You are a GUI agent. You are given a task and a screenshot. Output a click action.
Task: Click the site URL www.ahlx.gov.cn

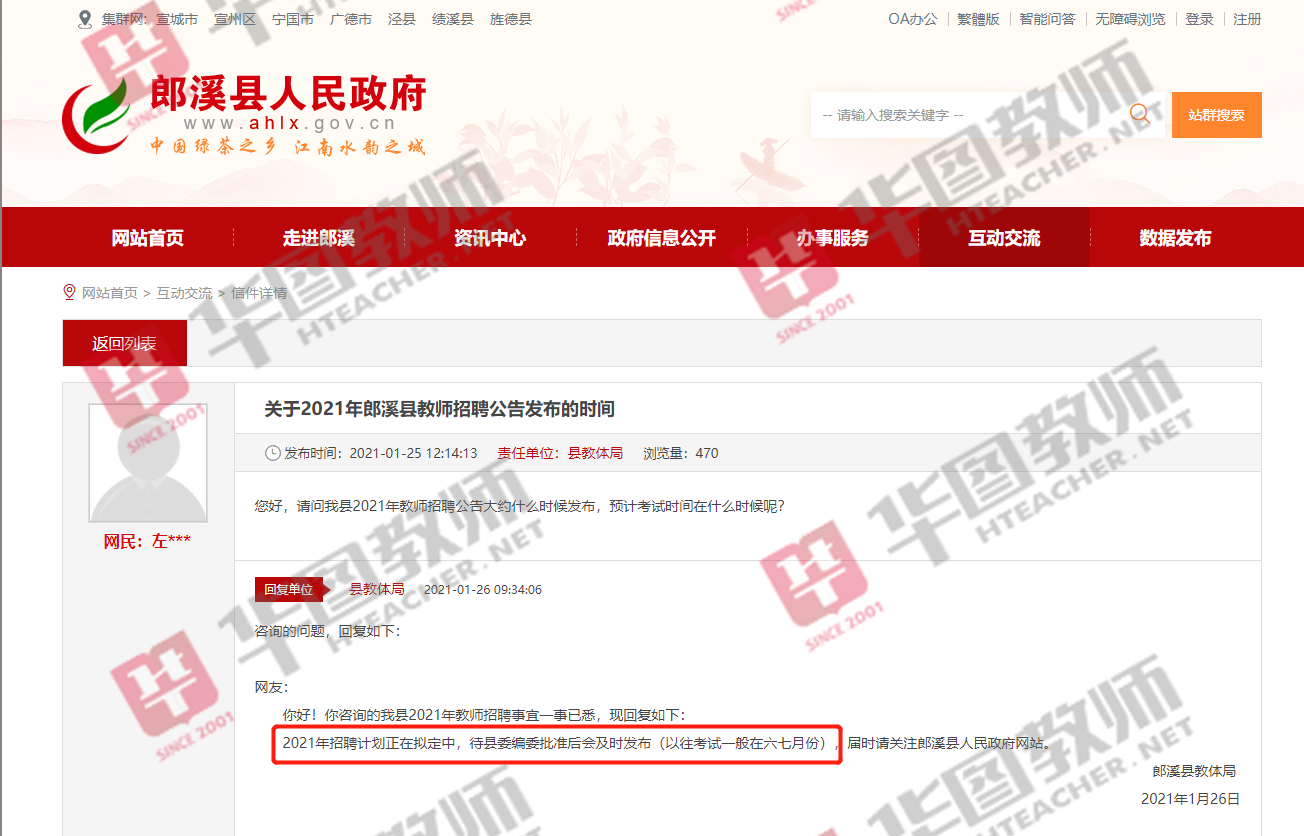290,124
